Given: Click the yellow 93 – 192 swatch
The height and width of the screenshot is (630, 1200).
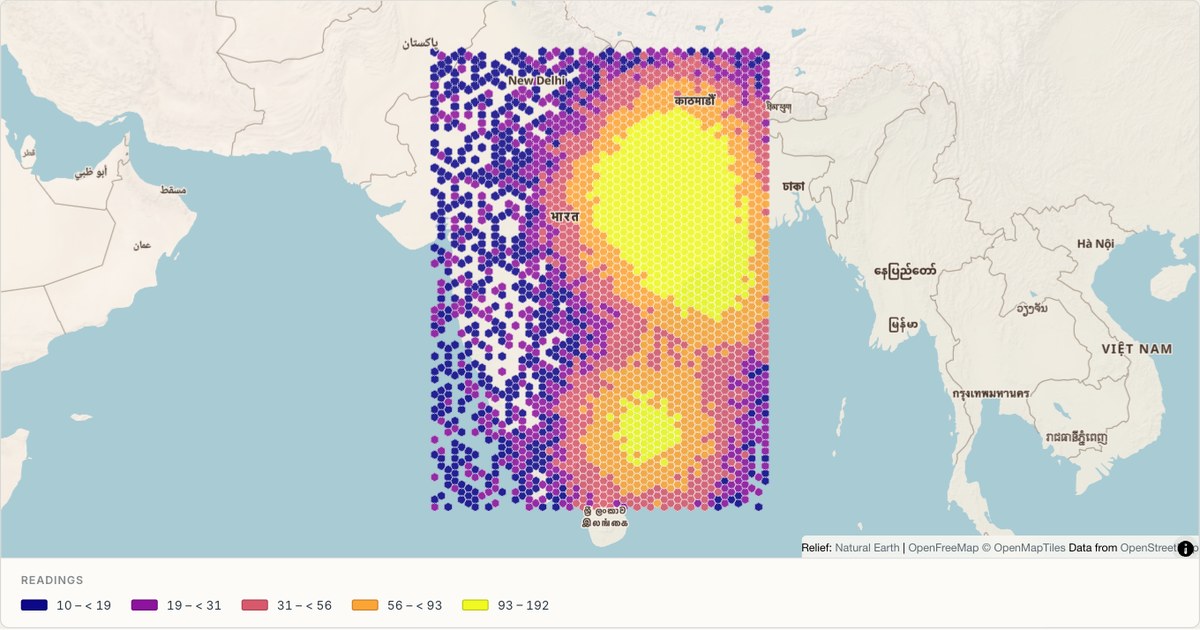Looking at the screenshot, I should pos(476,605).
